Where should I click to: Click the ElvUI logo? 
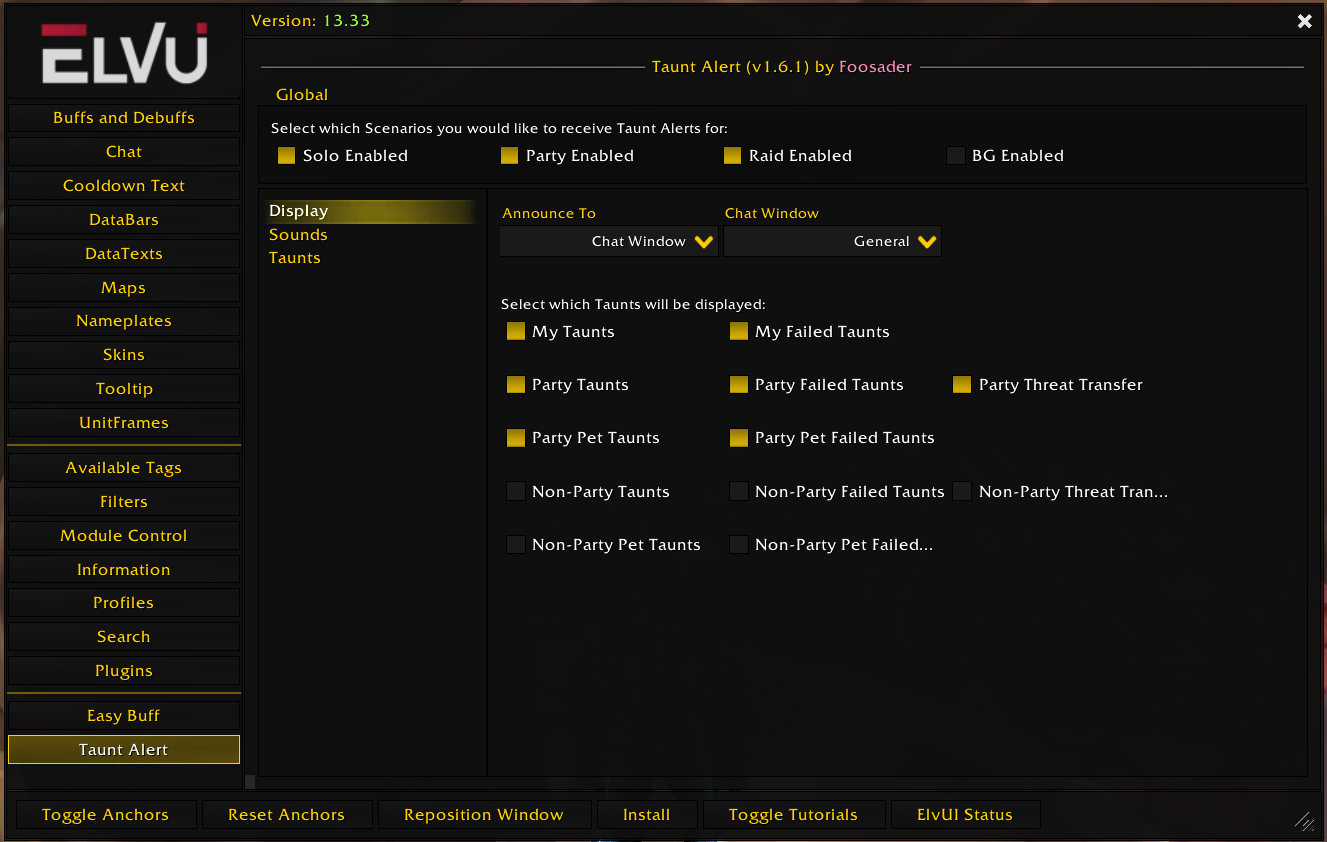pyautogui.click(x=125, y=53)
